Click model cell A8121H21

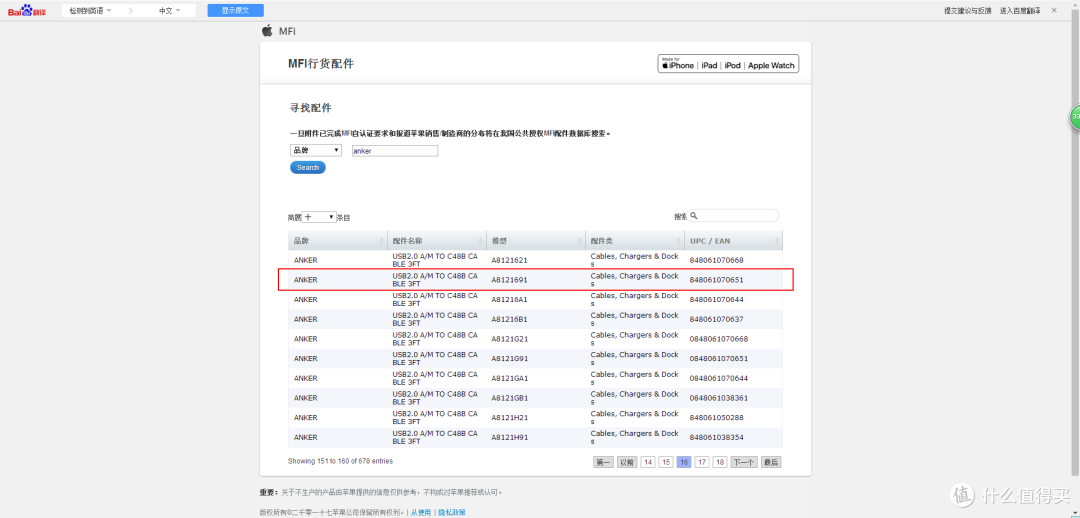pyautogui.click(x=509, y=417)
